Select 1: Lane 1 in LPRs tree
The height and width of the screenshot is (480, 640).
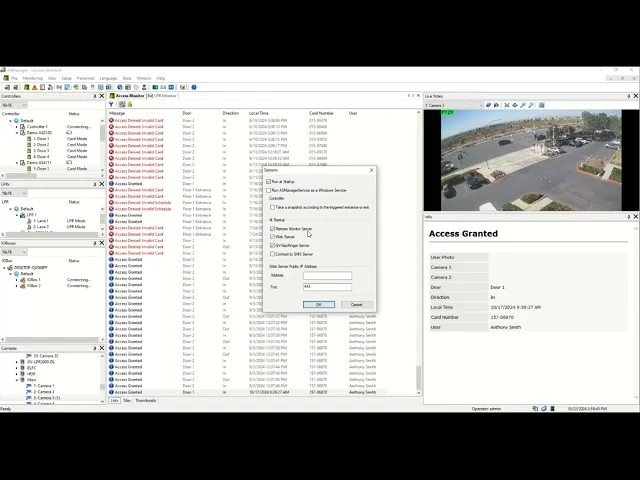[40, 221]
